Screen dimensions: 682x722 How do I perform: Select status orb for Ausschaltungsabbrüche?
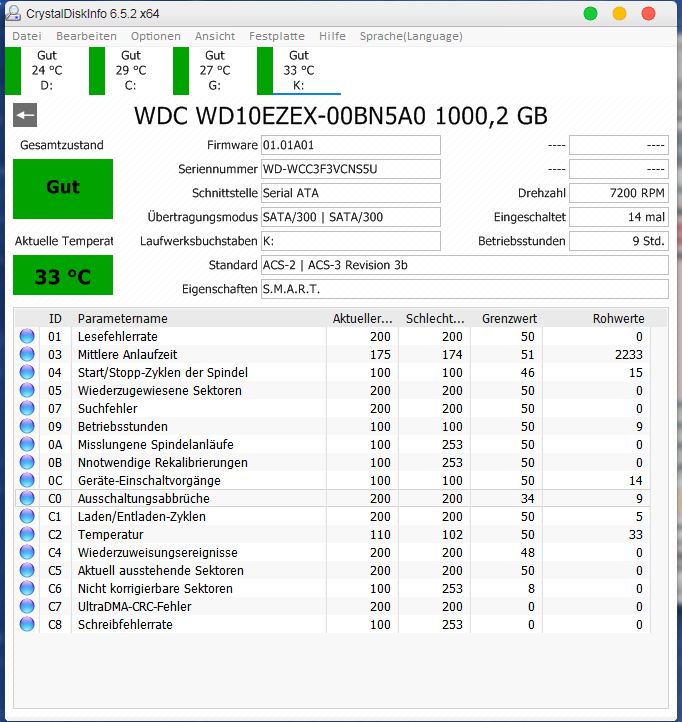pyautogui.click(x=27, y=498)
